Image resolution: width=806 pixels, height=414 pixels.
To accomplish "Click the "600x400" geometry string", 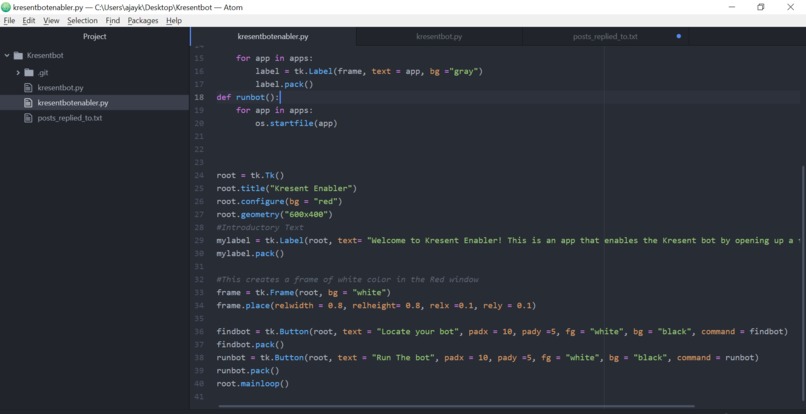I will point(306,214).
